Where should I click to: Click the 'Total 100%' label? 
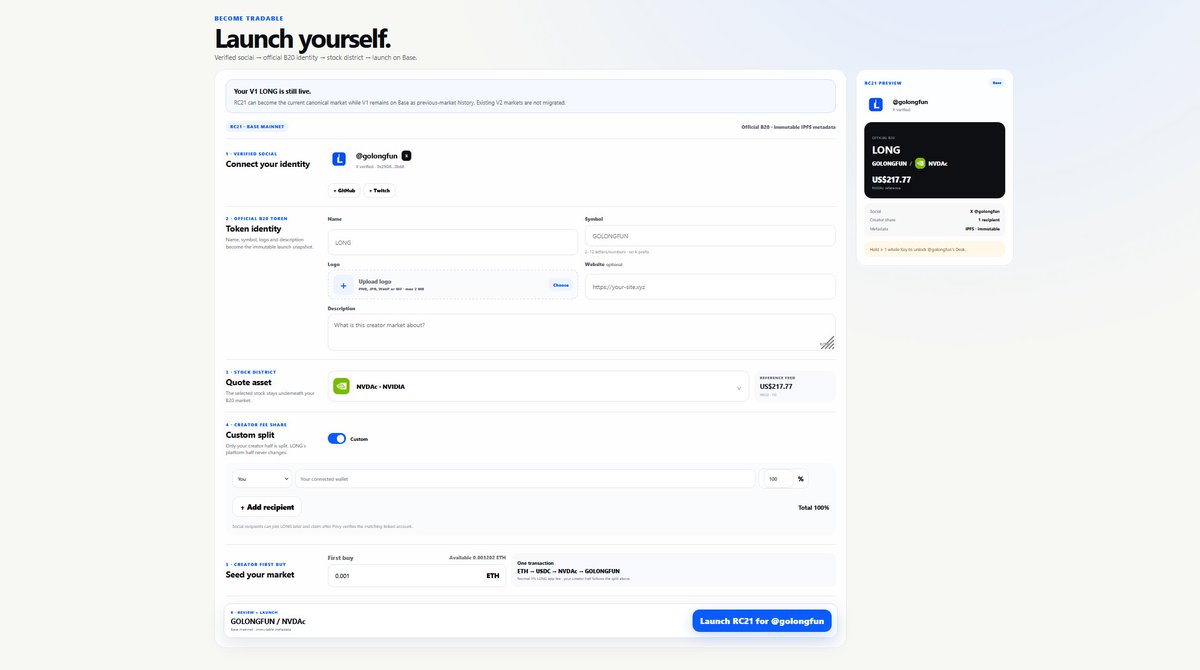click(x=814, y=508)
